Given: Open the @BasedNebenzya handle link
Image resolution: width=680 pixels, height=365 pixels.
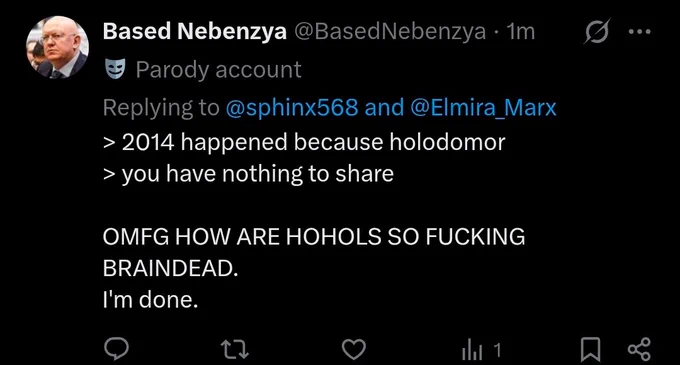Looking at the screenshot, I should point(390,32).
